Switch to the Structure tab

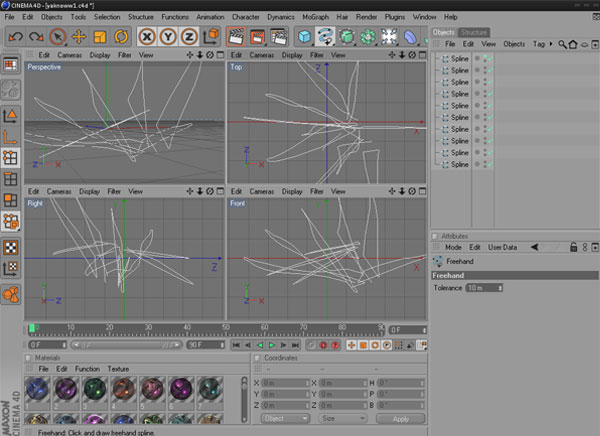coord(474,33)
